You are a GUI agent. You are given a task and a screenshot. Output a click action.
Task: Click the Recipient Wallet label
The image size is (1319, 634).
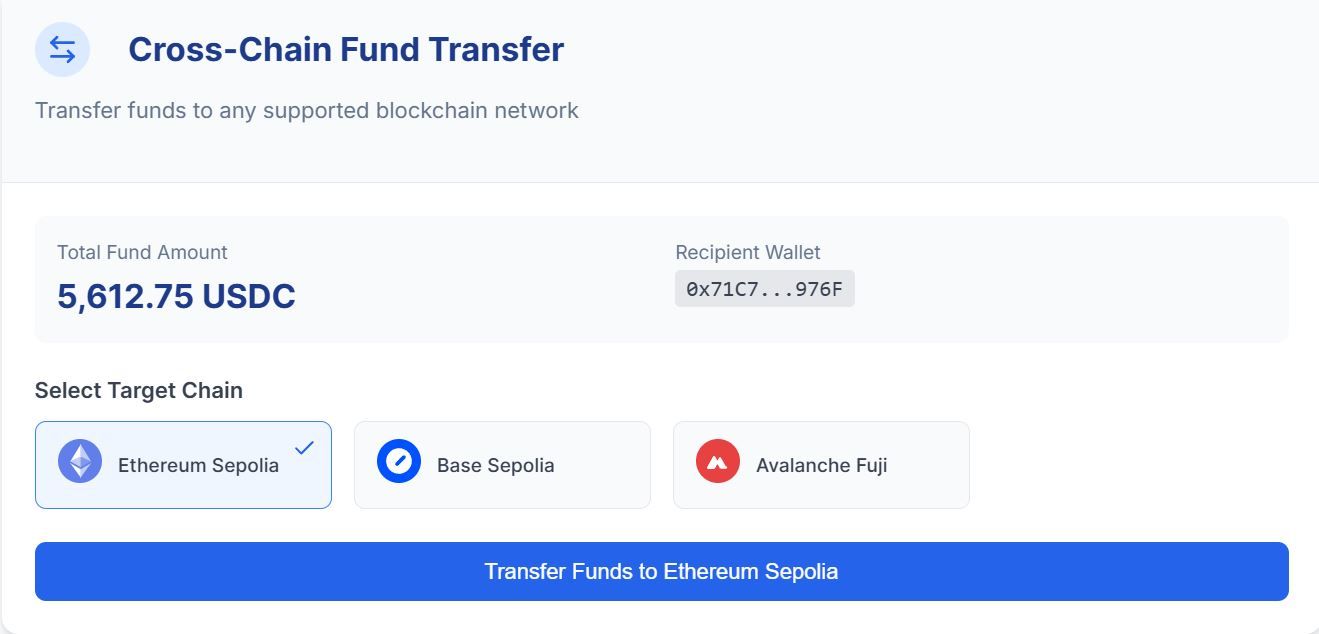click(748, 252)
